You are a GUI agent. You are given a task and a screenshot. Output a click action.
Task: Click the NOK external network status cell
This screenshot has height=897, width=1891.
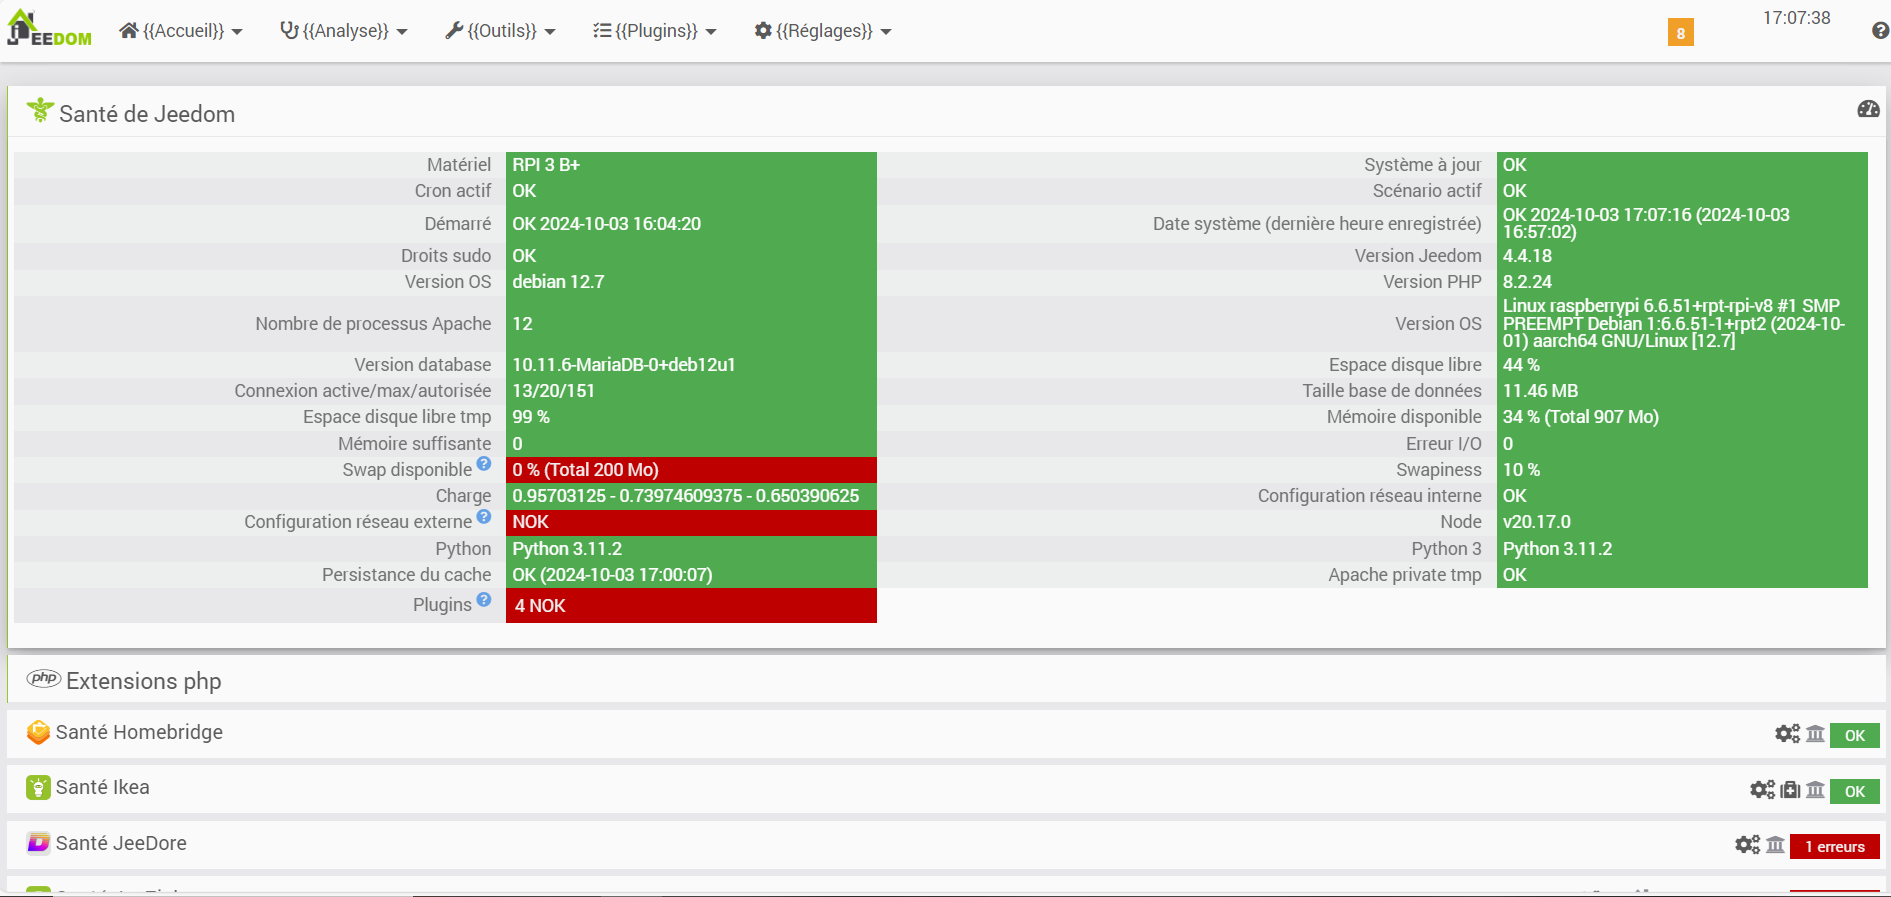(x=691, y=522)
